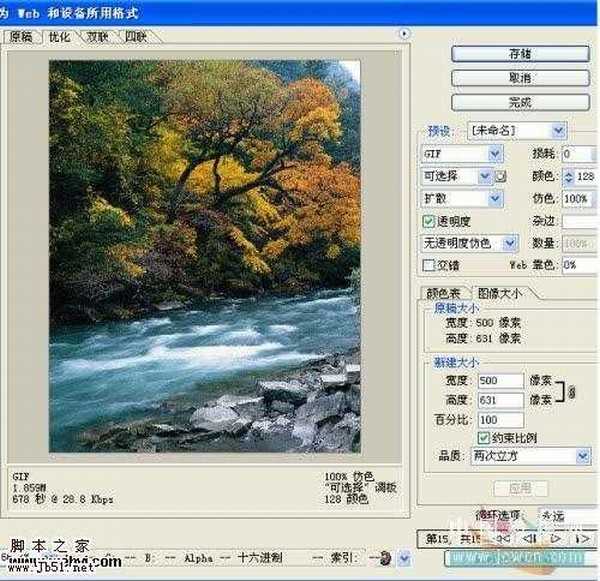Viewport: 600px width, 581px height.
Task: Switch to the 双联 2-up view tab
Action: click(x=96, y=37)
